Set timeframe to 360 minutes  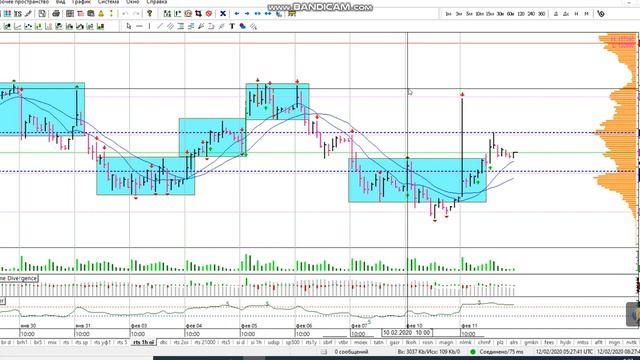point(542,13)
